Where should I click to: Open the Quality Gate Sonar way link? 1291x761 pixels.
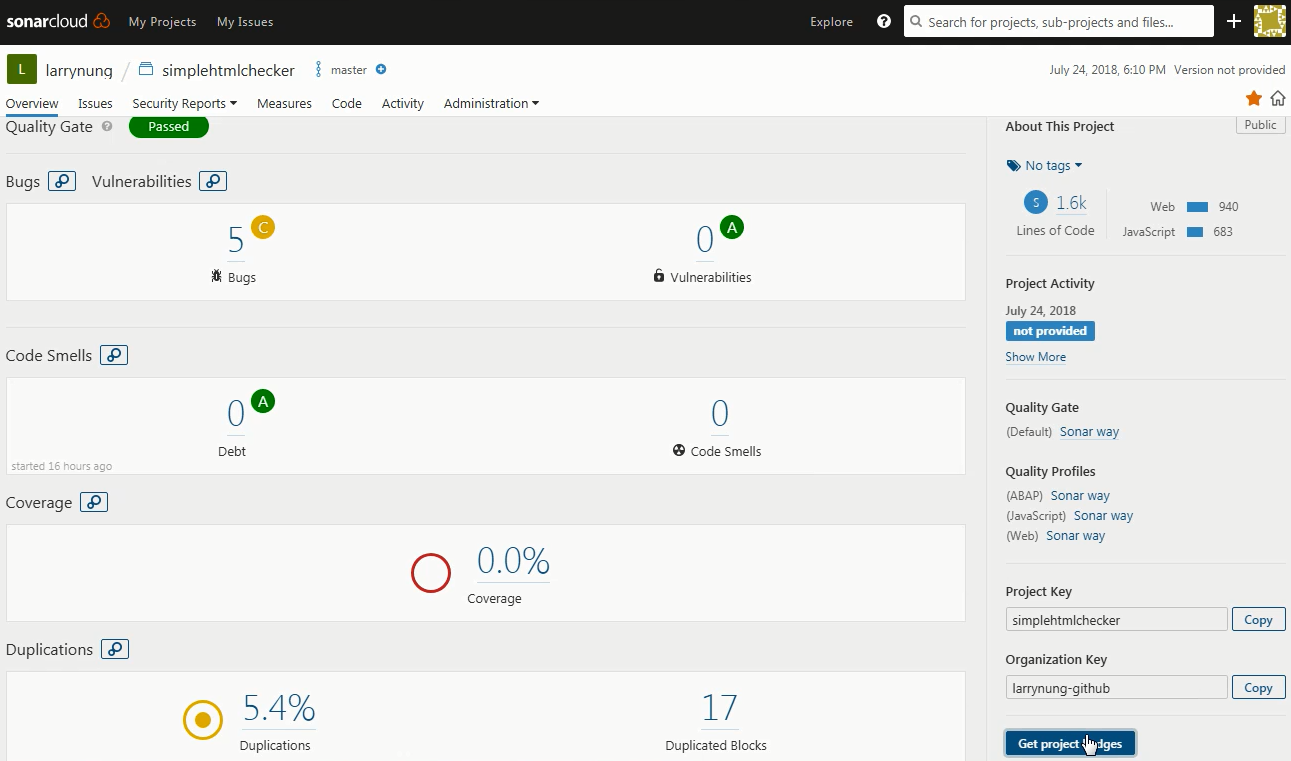(x=1089, y=432)
